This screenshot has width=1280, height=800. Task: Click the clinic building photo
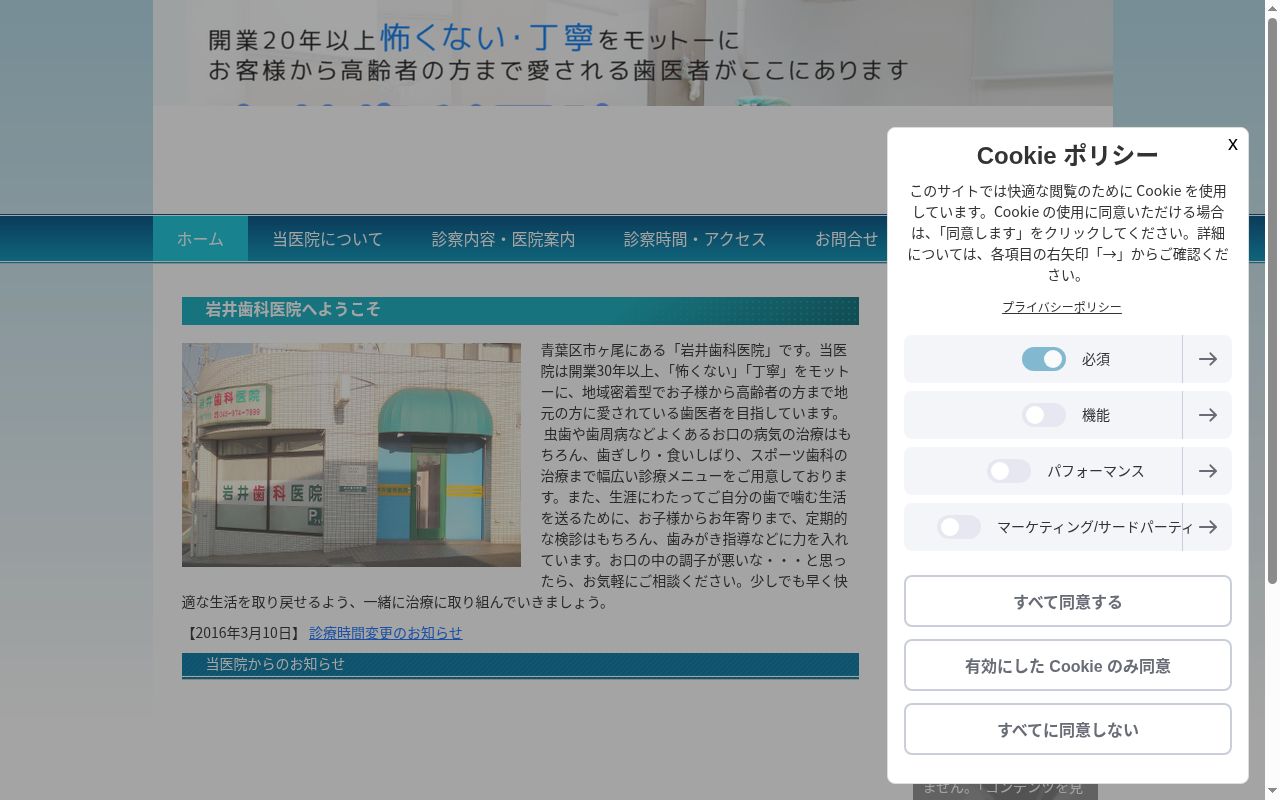coord(351,455)
